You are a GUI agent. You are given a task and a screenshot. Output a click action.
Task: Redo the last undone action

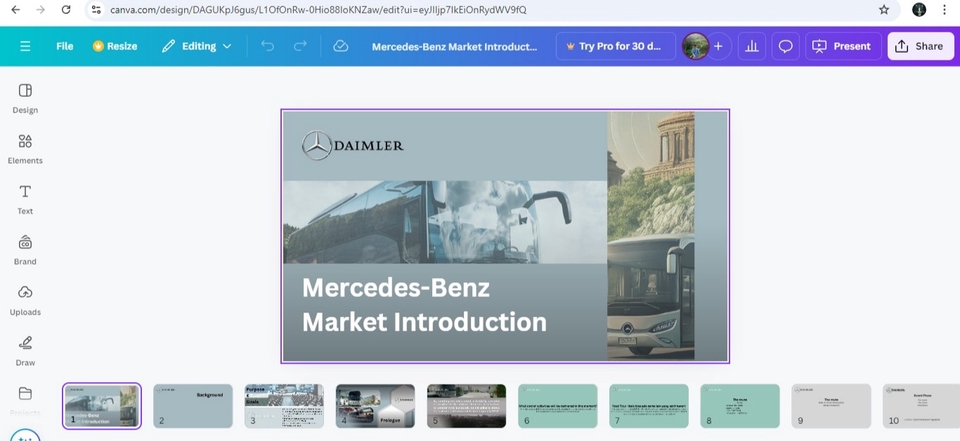tap(300, 46)
